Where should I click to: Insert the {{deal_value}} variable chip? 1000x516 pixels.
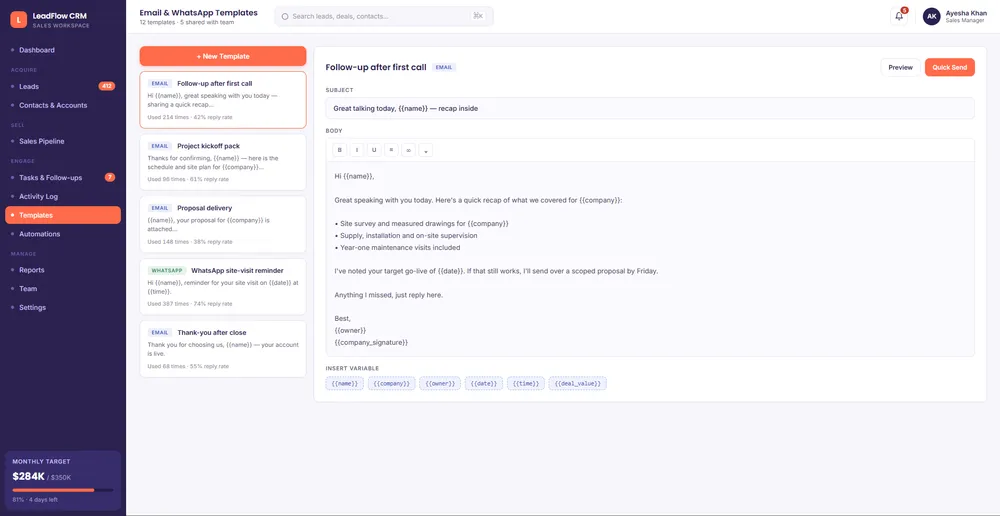point(578,383)
